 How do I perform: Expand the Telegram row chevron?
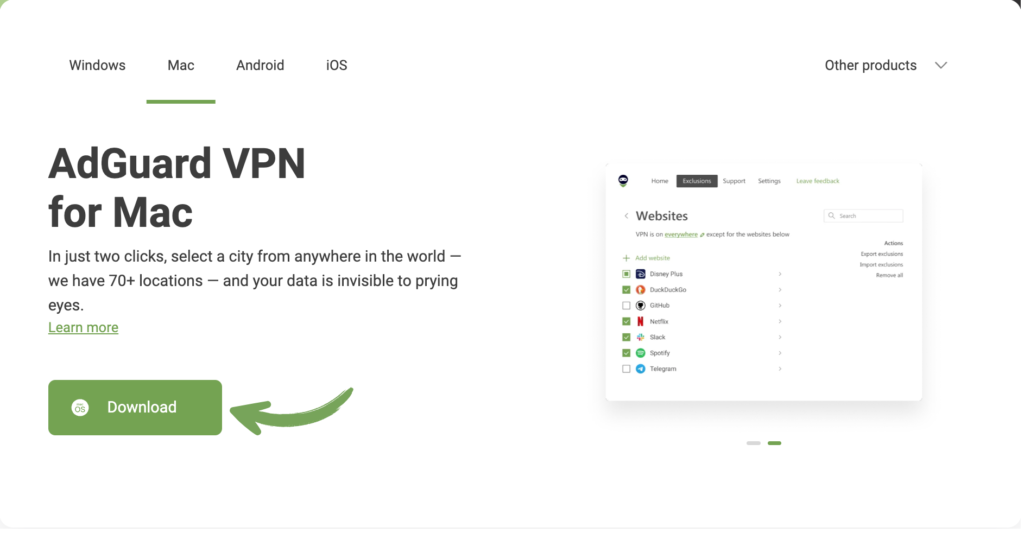780,369
